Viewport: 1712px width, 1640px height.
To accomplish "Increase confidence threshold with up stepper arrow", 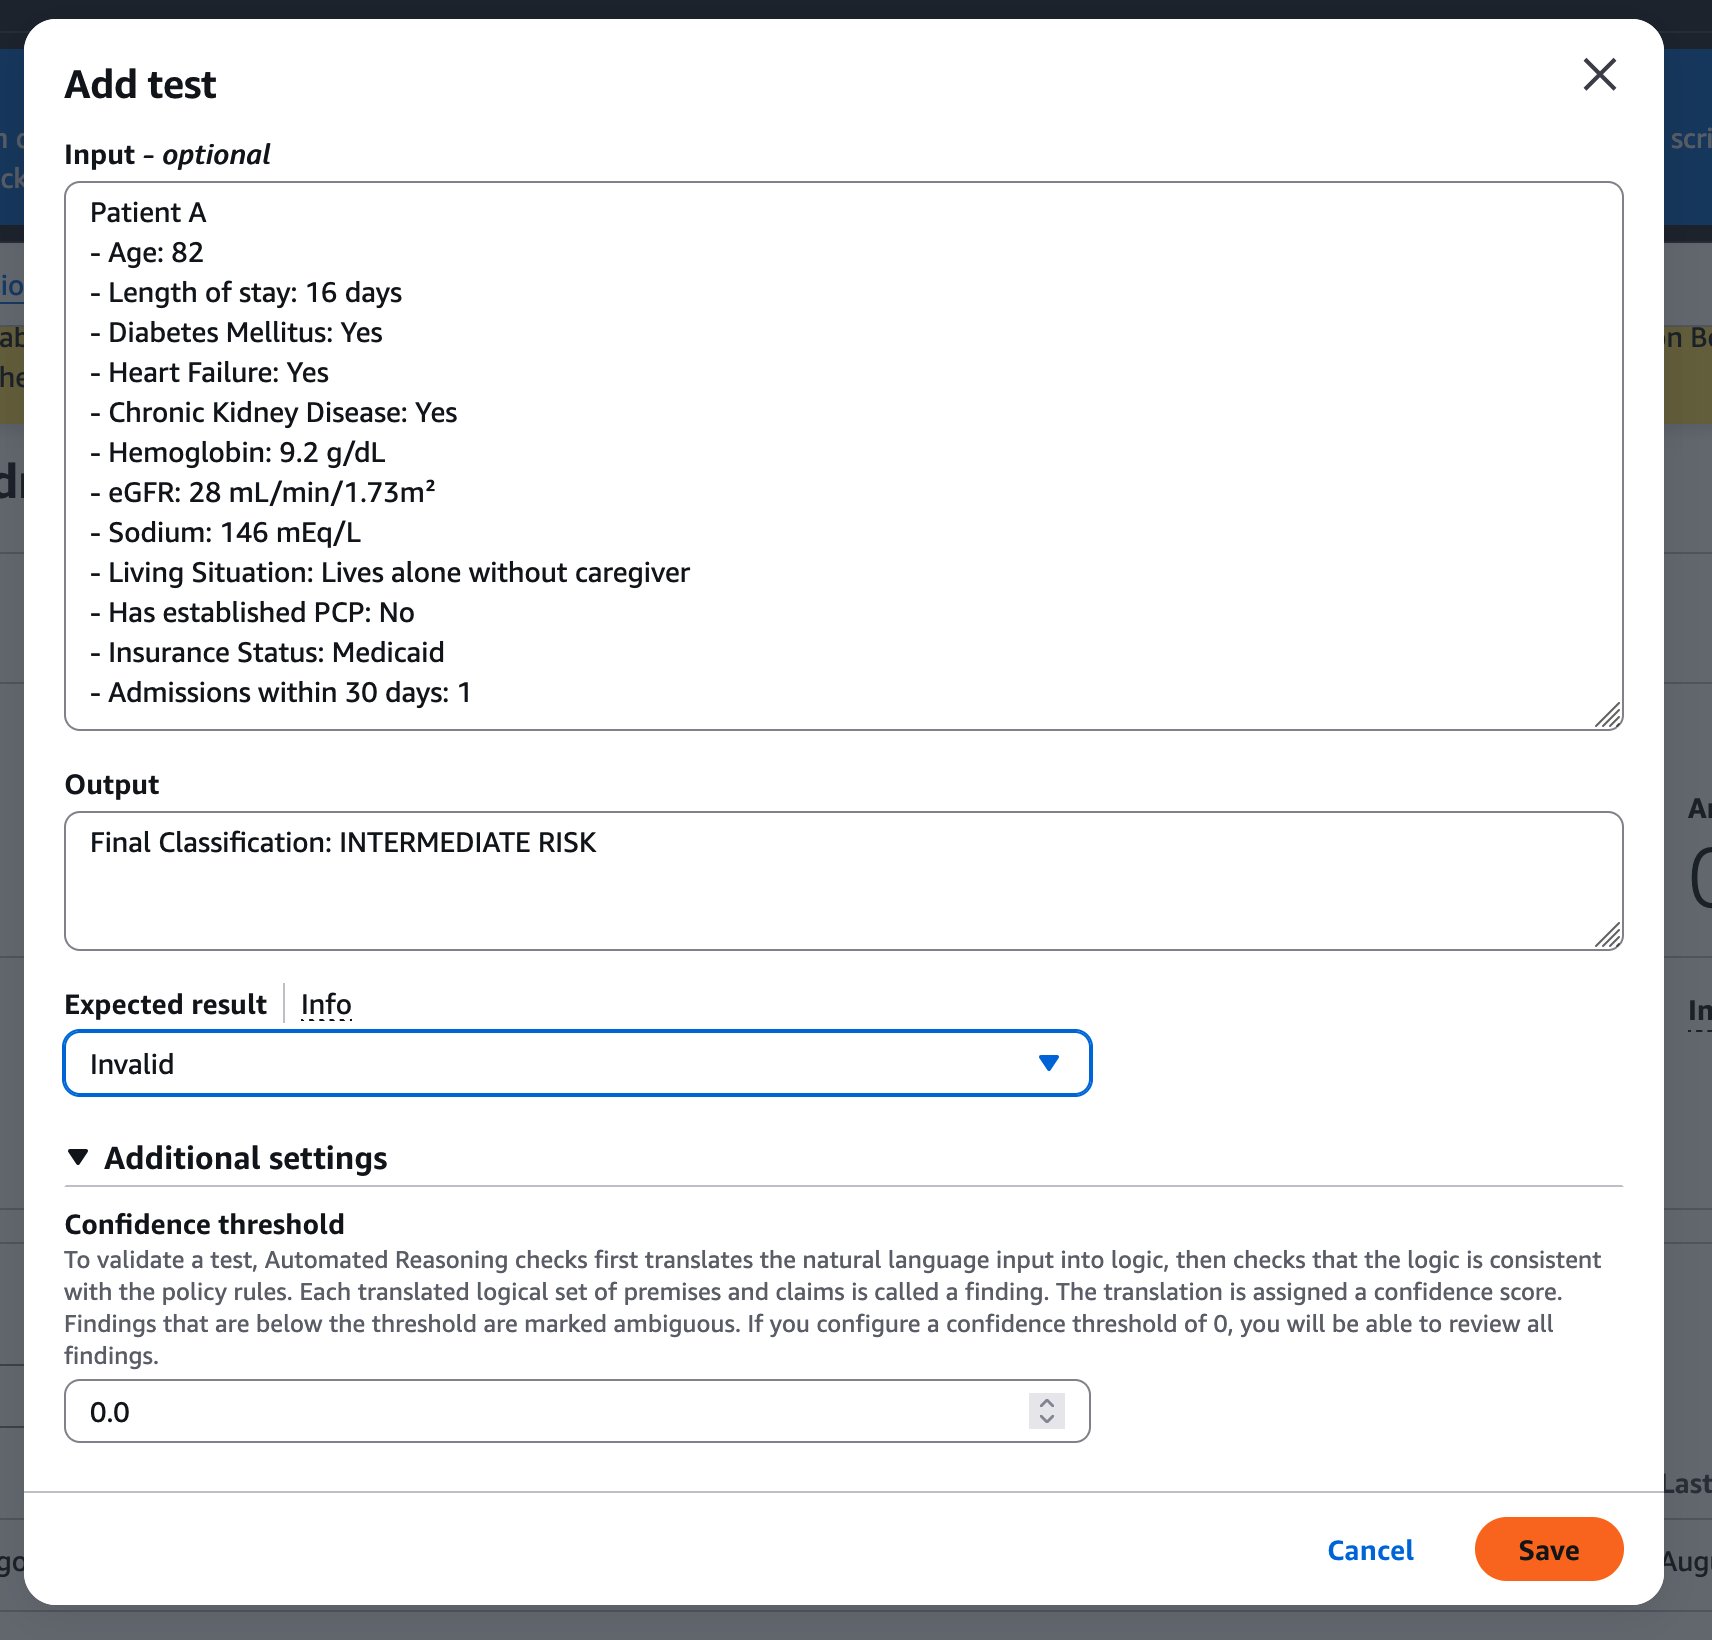I will (1046, 1403).
